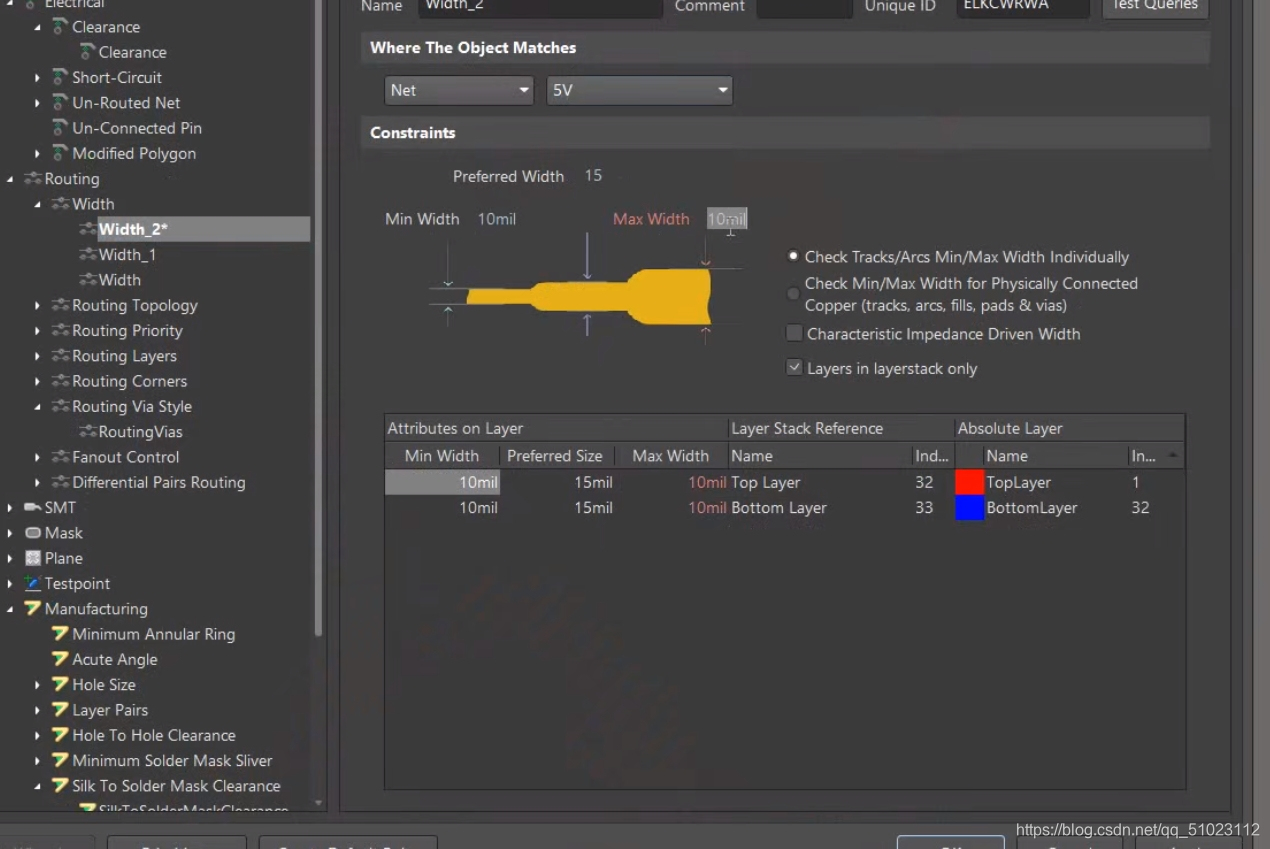Click the Routing Priority icon
The width and height of the screenshot is (1270, 849).
[x=60, y=330]
